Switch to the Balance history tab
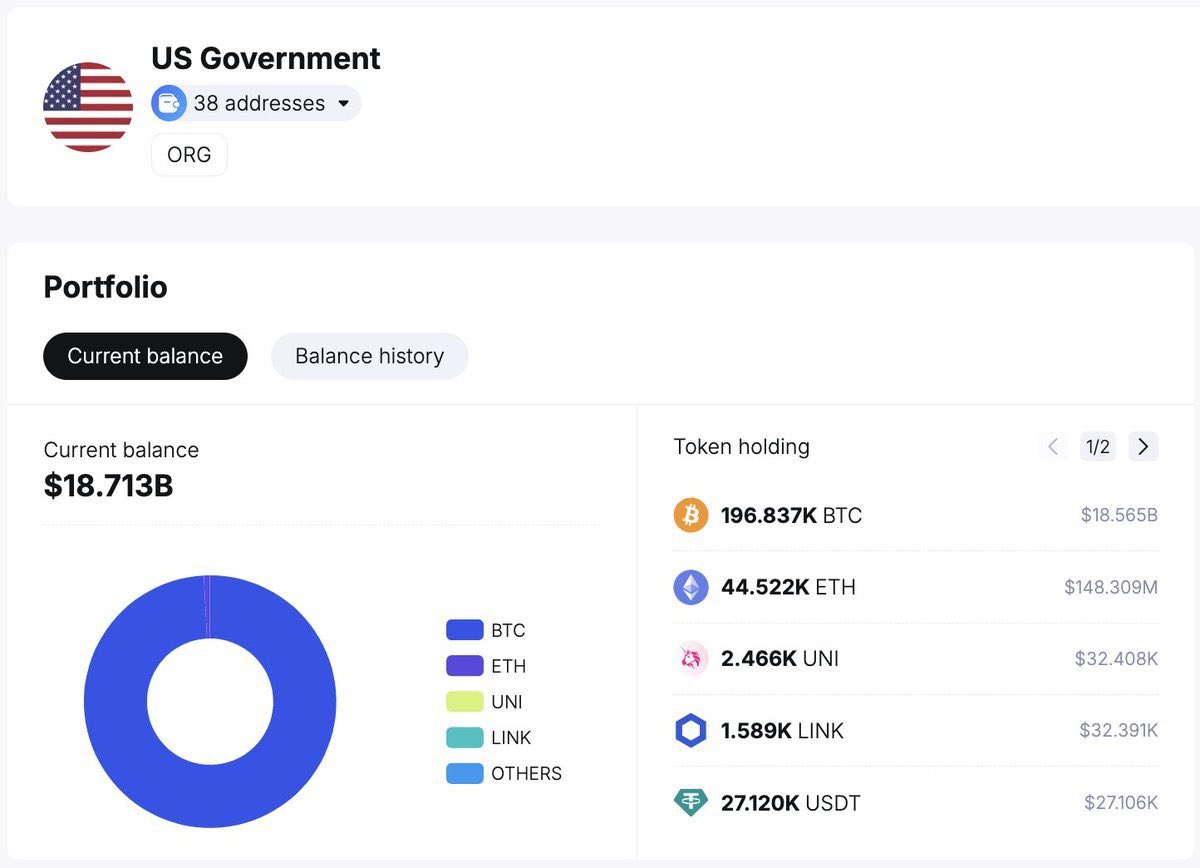Screen dimensions: 1200x868 [x=369, y=356]
